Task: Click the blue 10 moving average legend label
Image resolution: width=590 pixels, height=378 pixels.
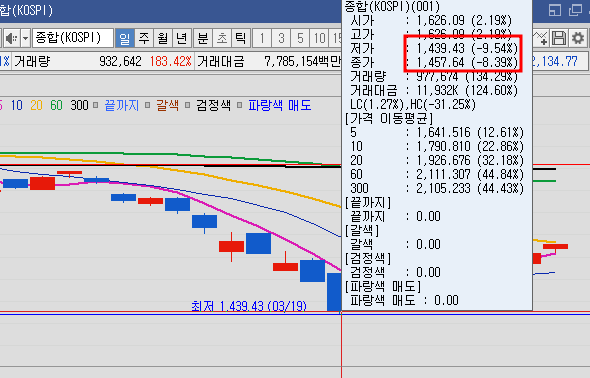Action: click(x=17, y=105)
